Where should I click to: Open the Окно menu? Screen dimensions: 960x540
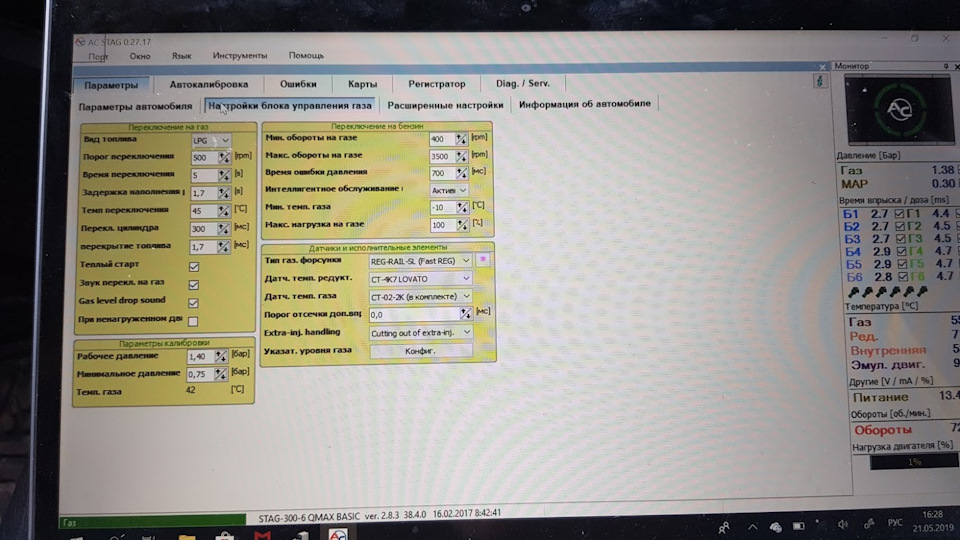[x=140, y=56]
